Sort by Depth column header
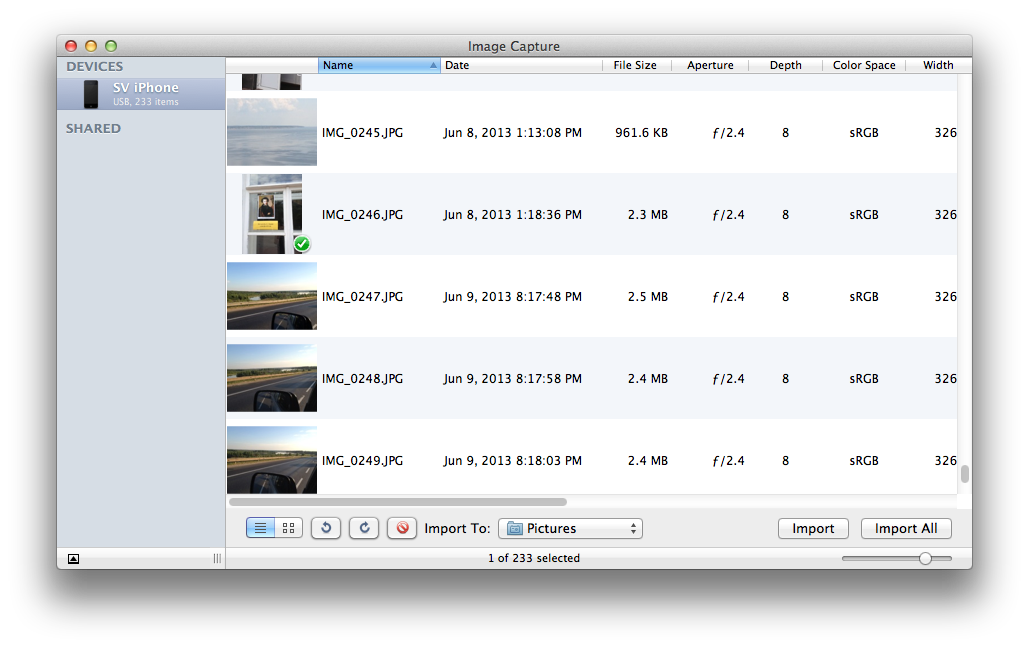 tap(786, 65)
